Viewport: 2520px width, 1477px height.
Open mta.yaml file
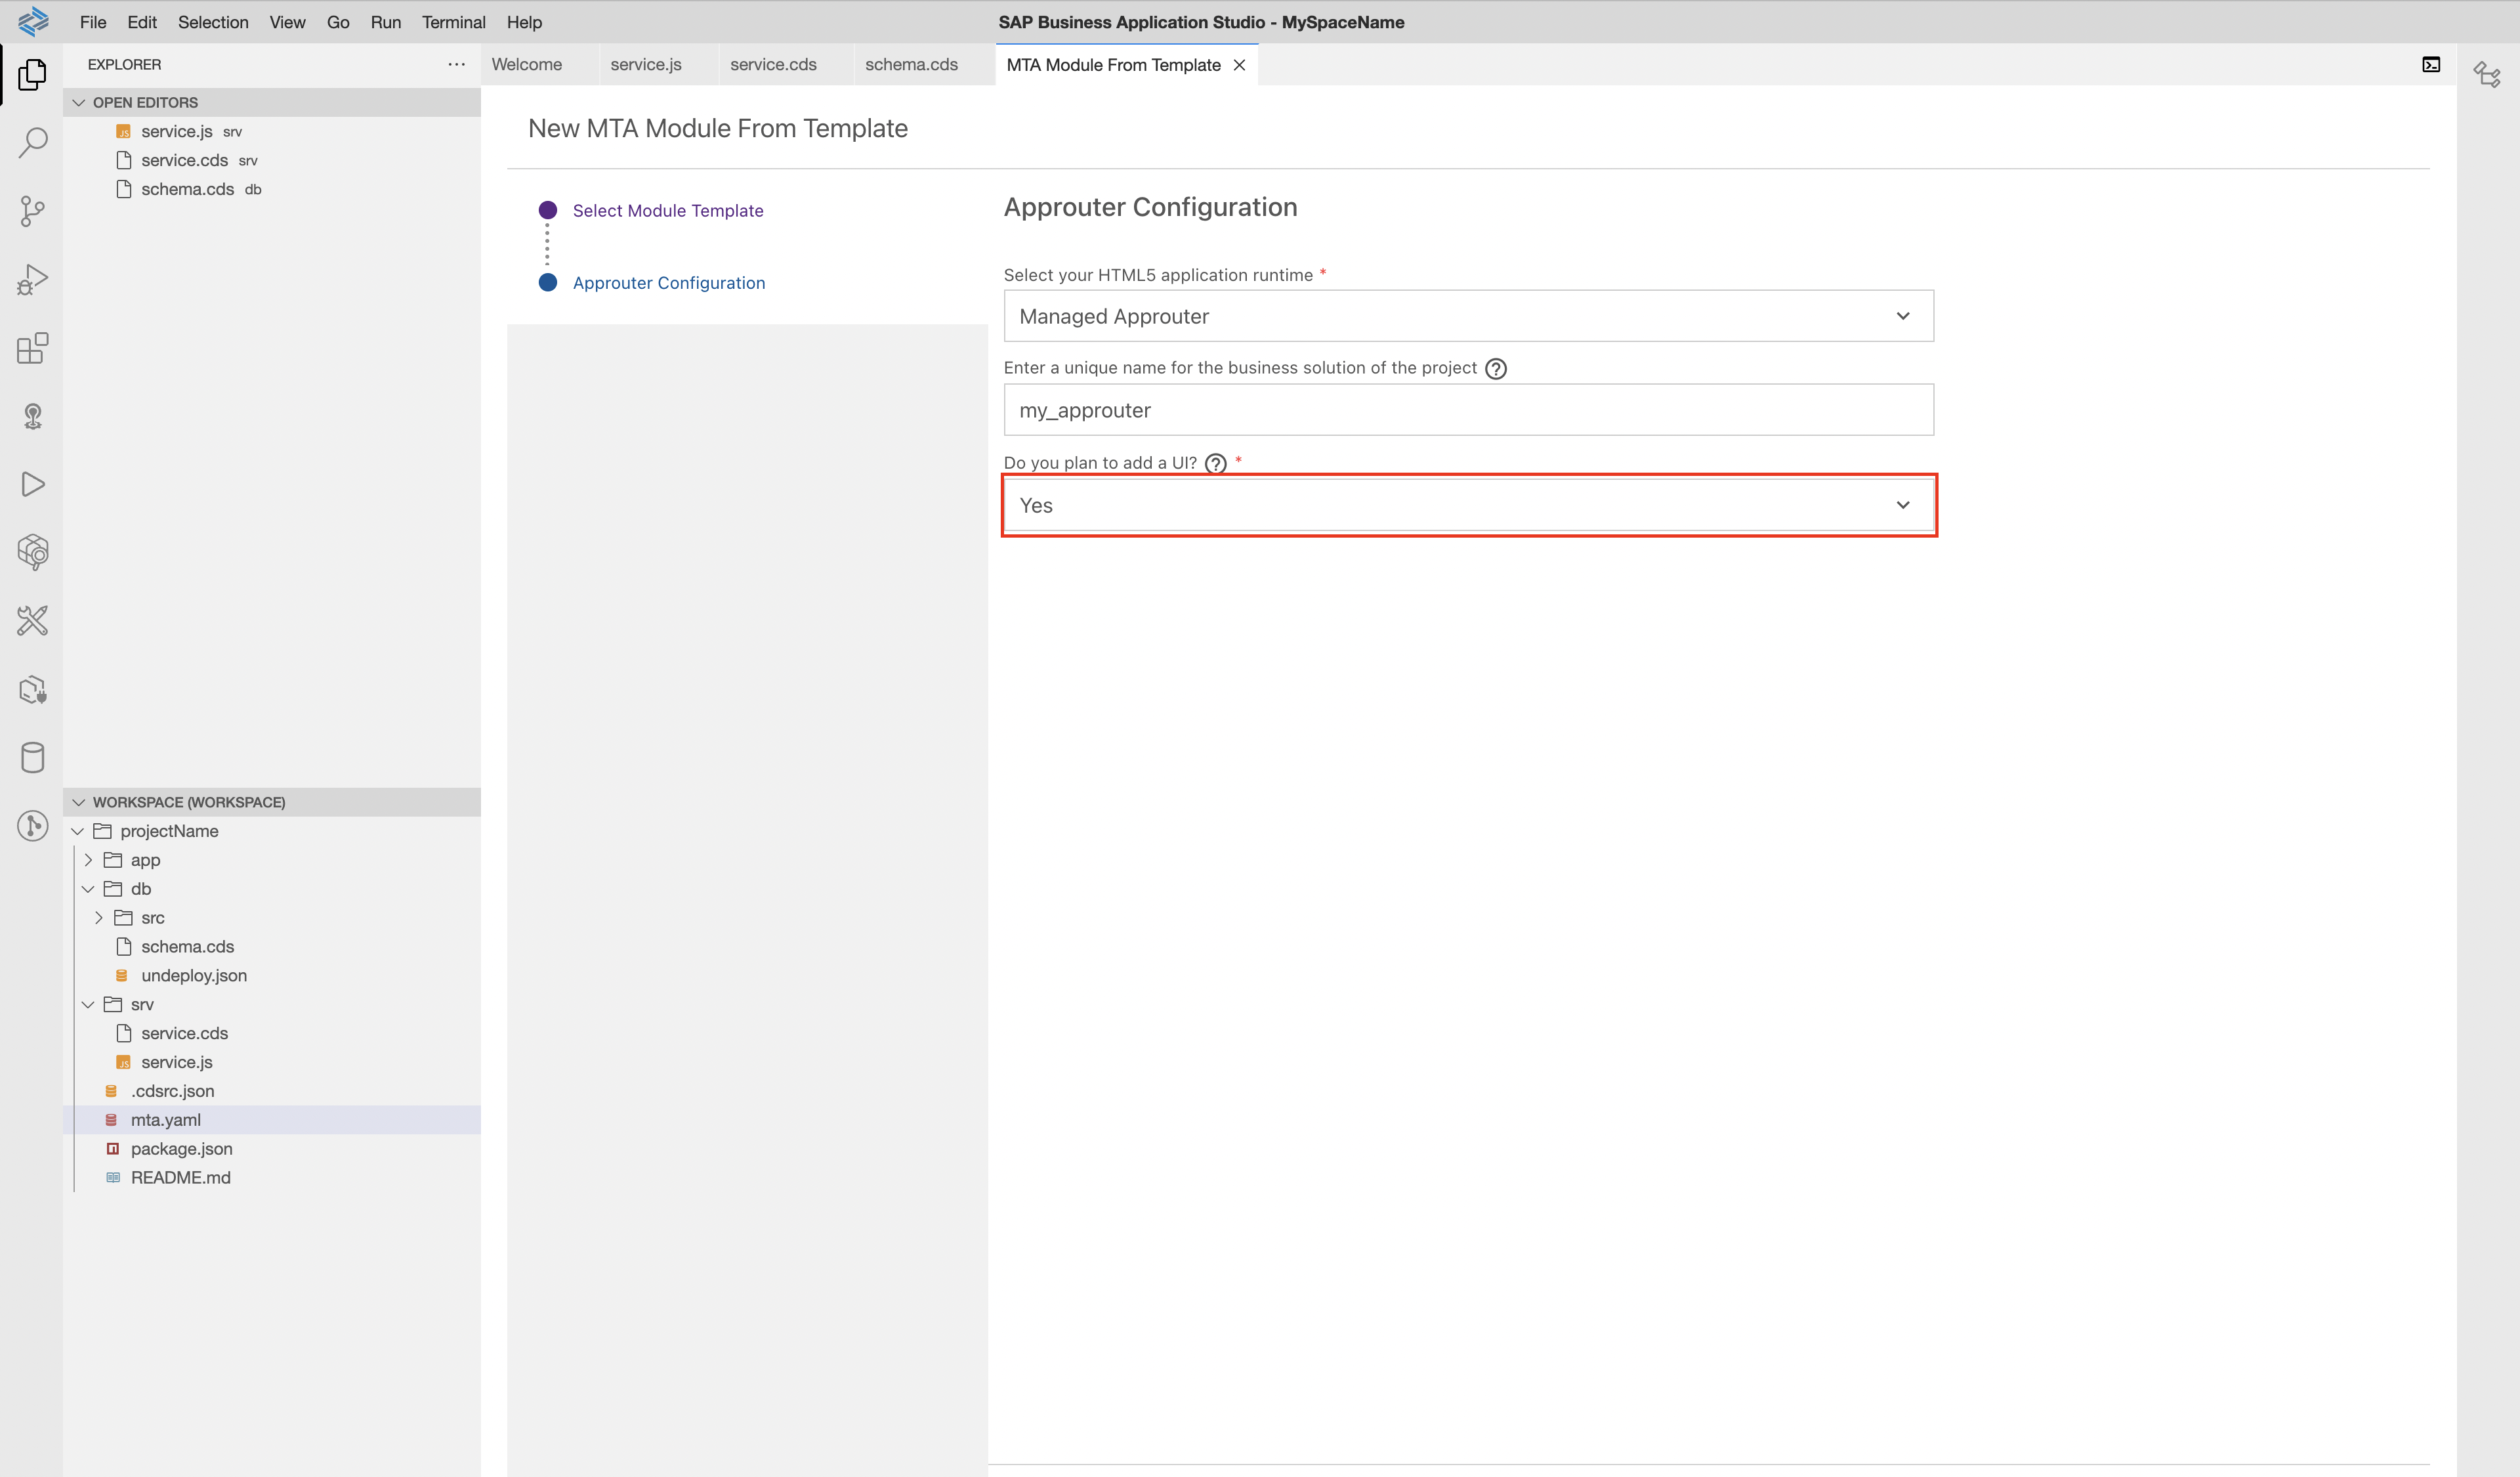coord(271,1120)
